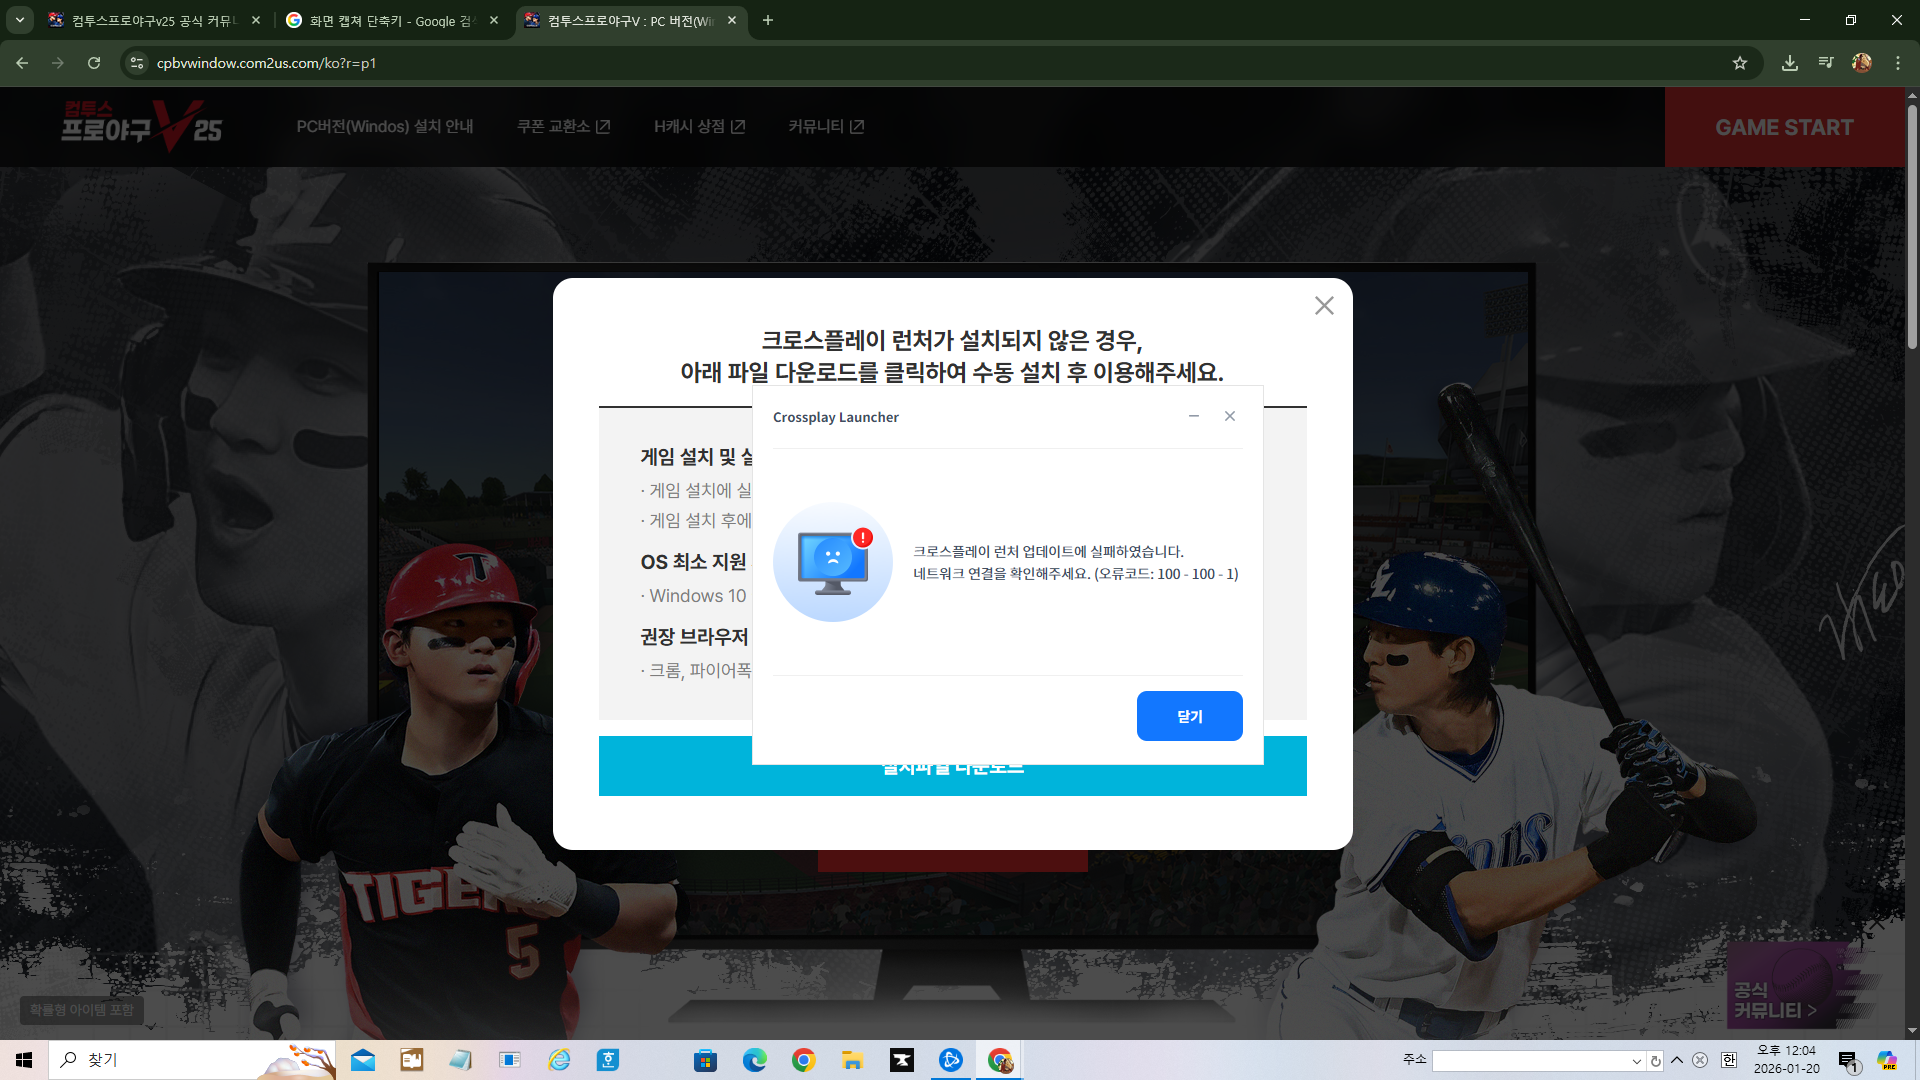
Task: Bookmark this page with the star icon
Action: tap(1740, 63)
